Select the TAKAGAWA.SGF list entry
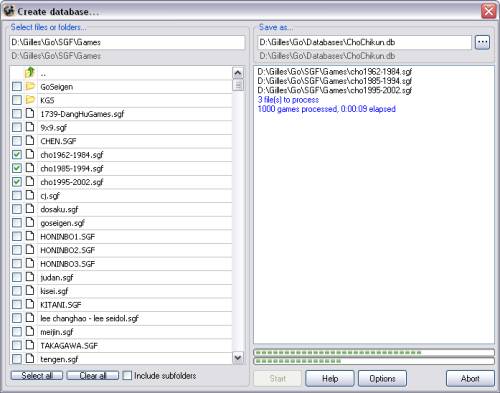This screenshot has height=393, width=500. (69, 346)
